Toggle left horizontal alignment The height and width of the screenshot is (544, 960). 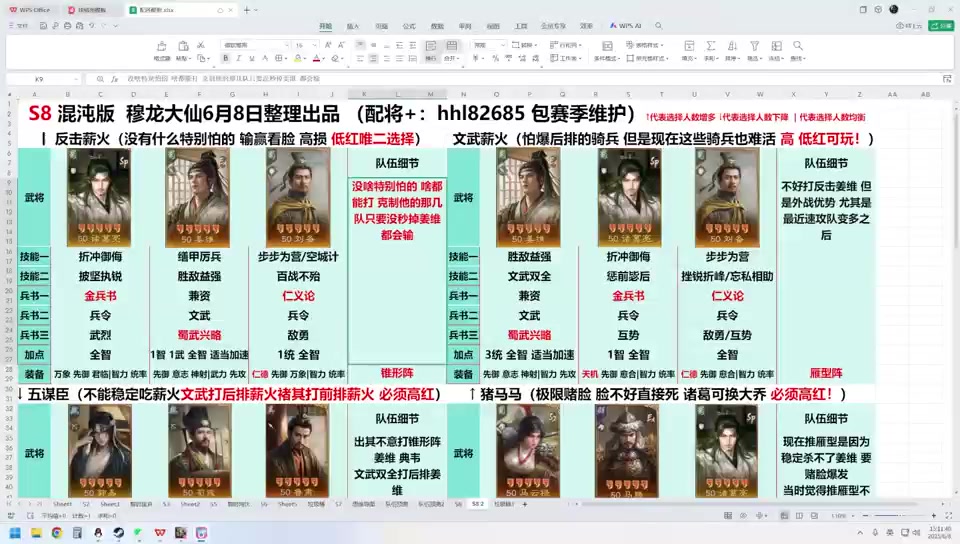pyautogui.click(x=360, y=58)
